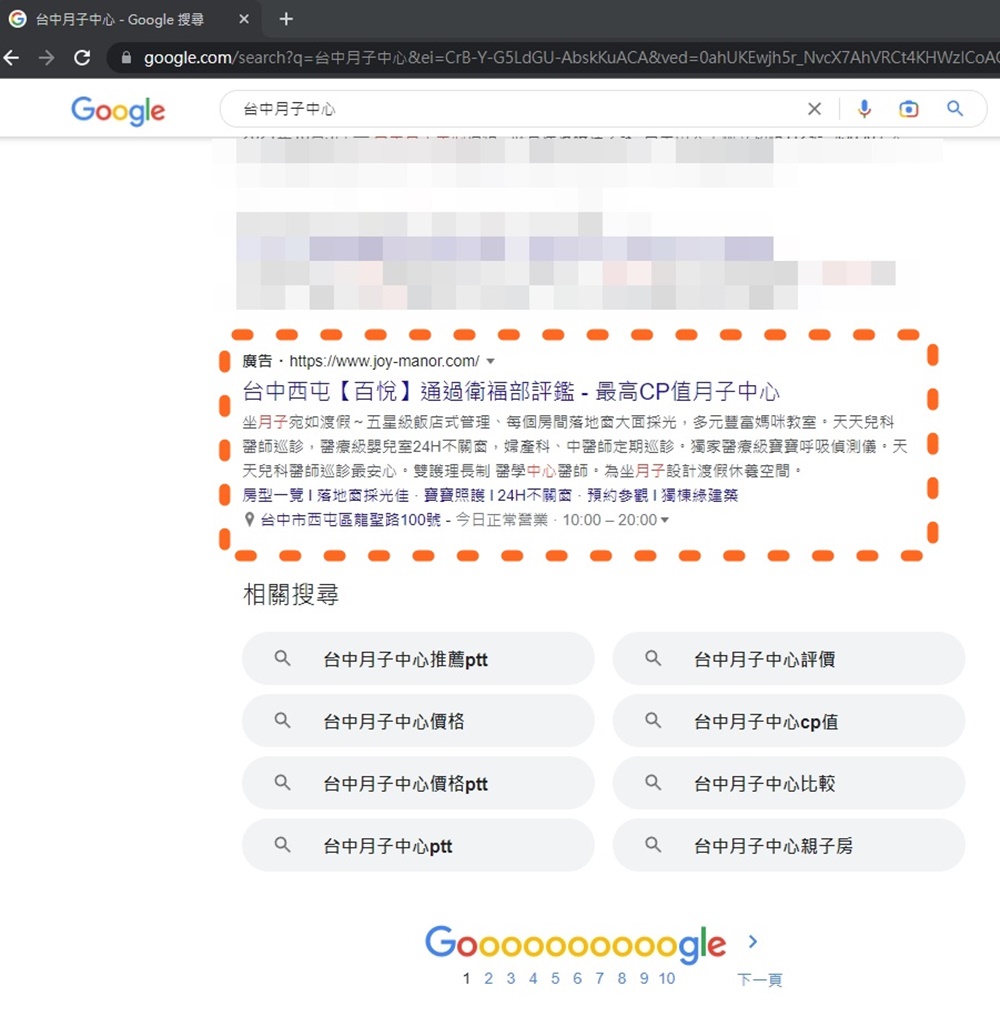This screenshot has height=1016, width=1000.
Task: Open a new tab with the plus icon
Action: [286, 19]
